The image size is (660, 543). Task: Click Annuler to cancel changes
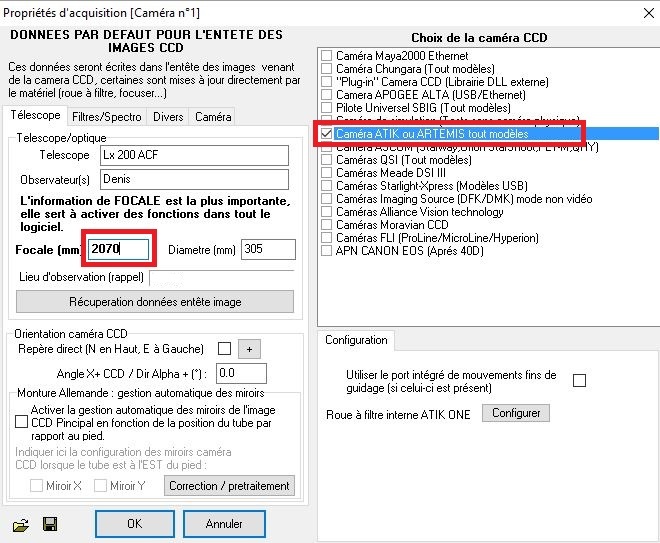click(224, 523)
